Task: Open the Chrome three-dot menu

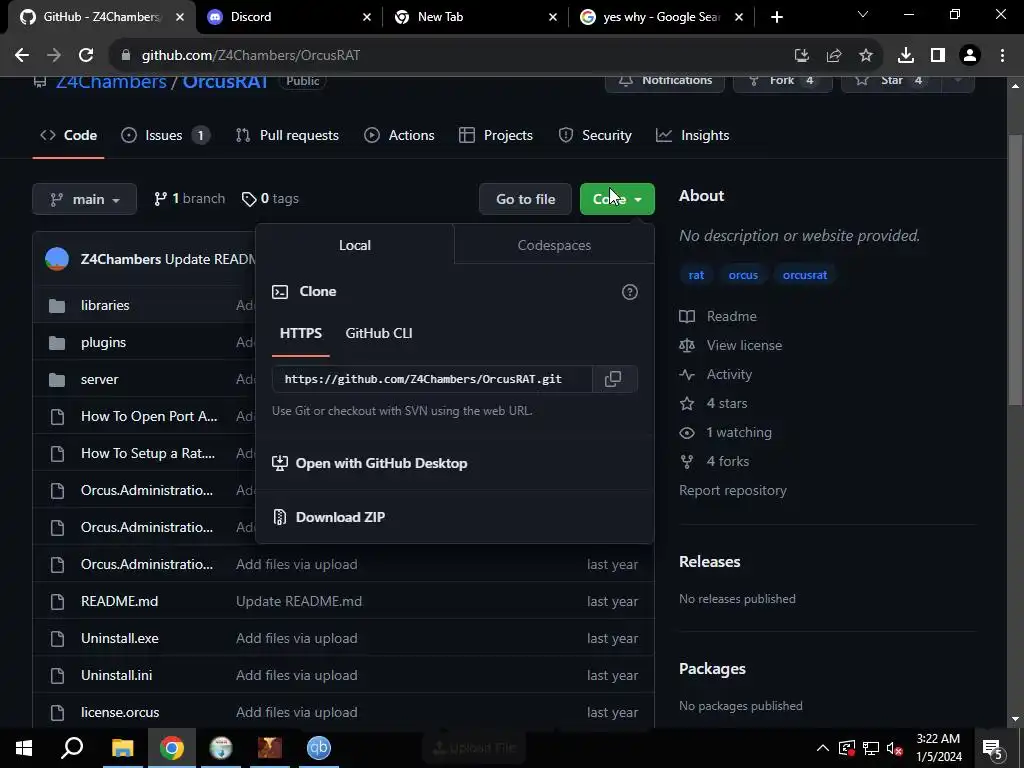Action: (x=1002, y=56)
